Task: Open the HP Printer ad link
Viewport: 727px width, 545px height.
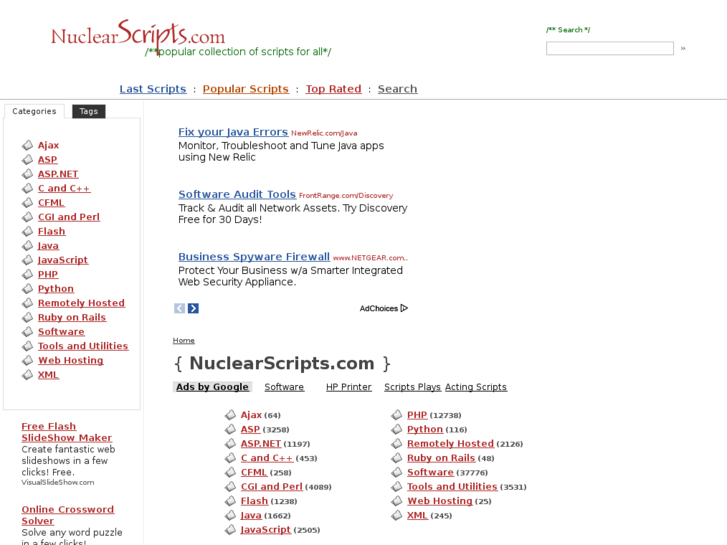Action: coord(349,387)
